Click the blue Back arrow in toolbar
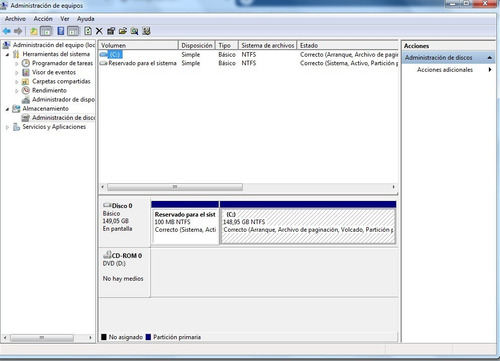This screenshot has height=361, width=500. point(6,31)
